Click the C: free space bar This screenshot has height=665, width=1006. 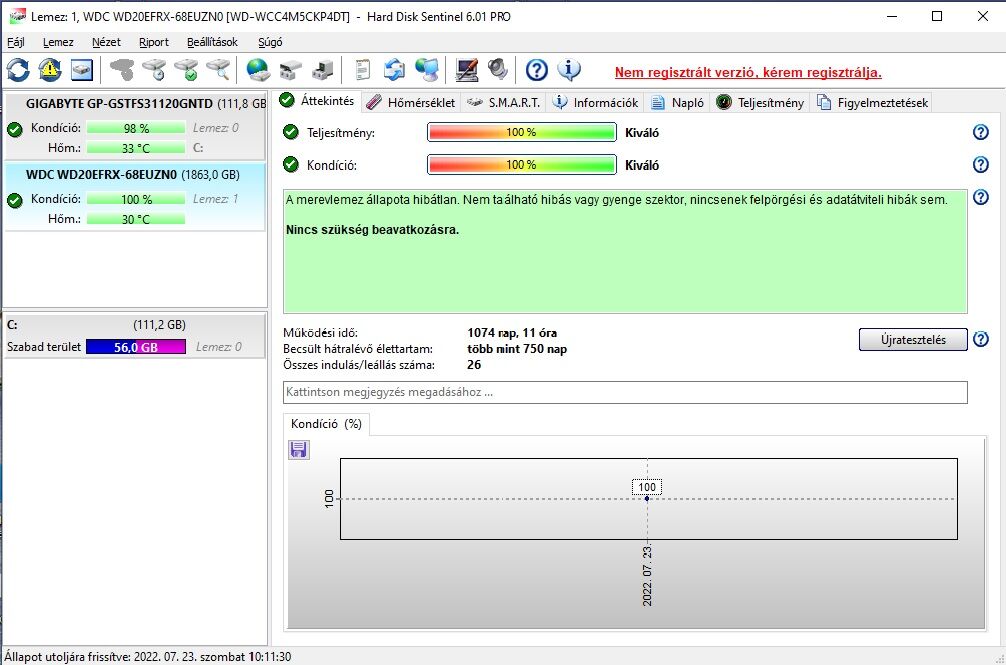(136, 347)
